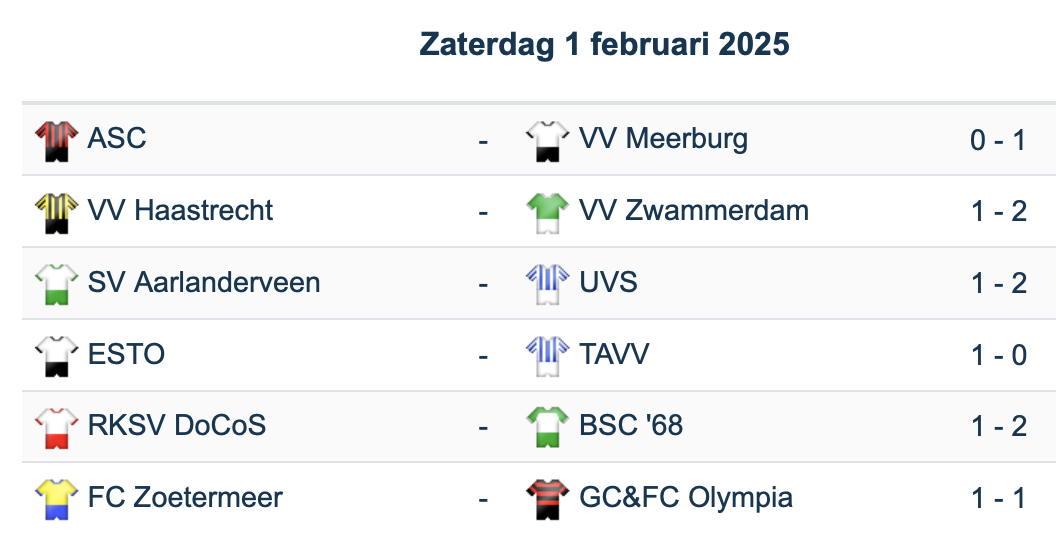This screenshot has width=1056, height=560.
Task: Open the VV Meerburg team link
Action: point(663,138)
